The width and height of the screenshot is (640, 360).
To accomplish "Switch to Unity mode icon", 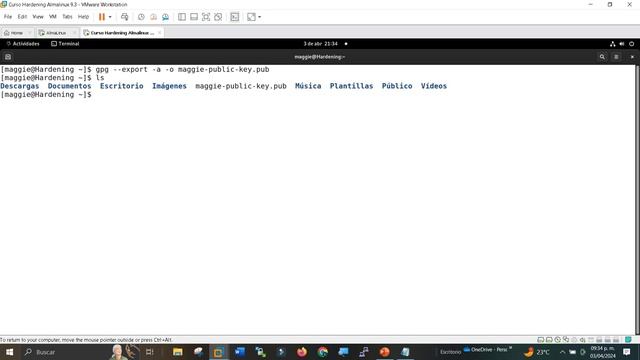I will 218,17.
